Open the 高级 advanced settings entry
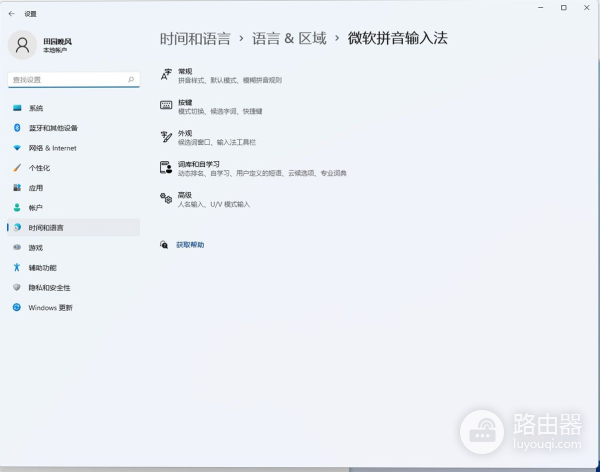600x472 pixels. tap(205, 199)
